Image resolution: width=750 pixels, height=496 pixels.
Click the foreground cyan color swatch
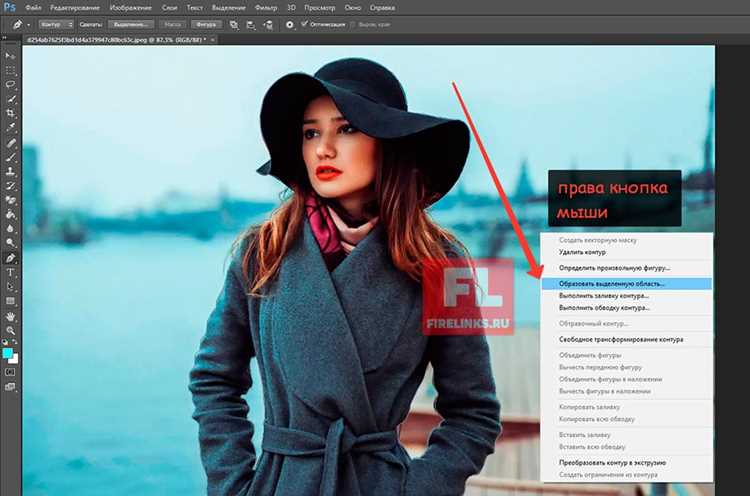(x=7, y=353)
